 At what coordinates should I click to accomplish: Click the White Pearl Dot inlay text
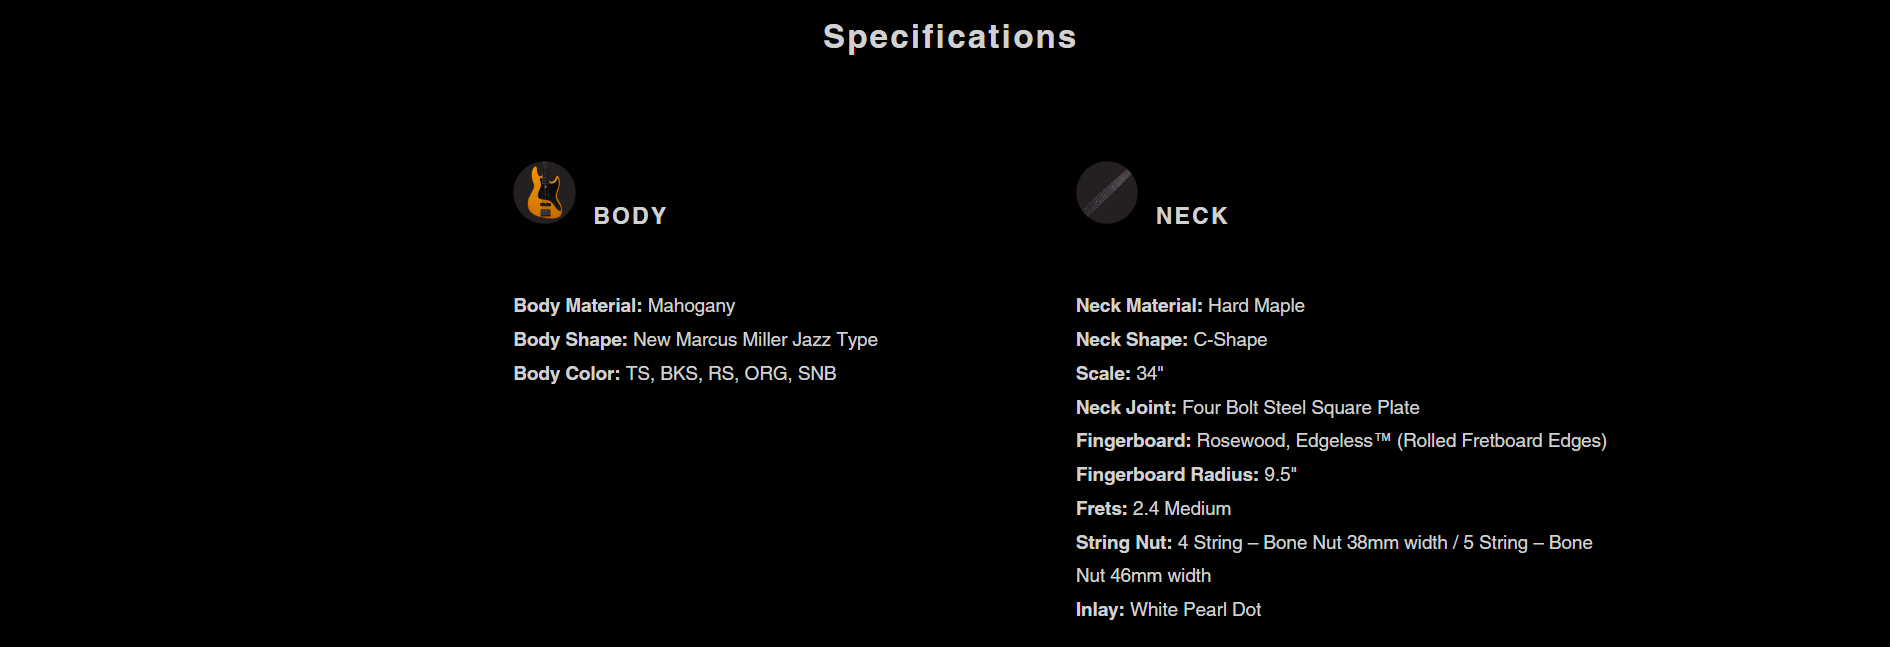coord(1195,610)
